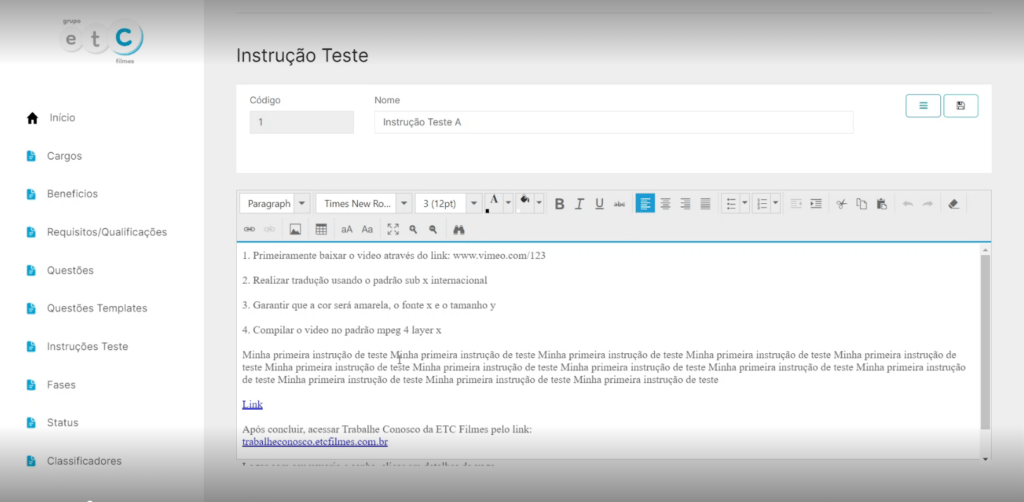Focus the Nome input field
Image resolution: width=1024 pixels, height=502 pixels.
pos(613,122)
